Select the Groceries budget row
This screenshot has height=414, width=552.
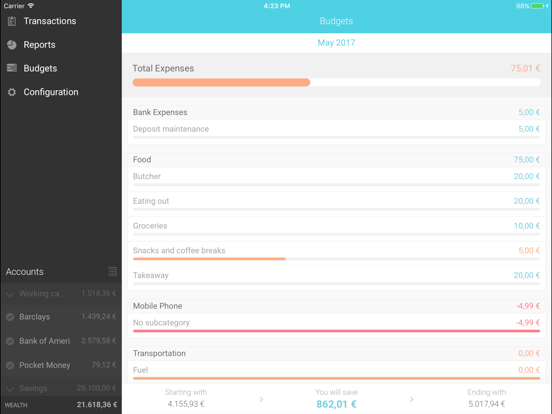[x=336, y=228]
